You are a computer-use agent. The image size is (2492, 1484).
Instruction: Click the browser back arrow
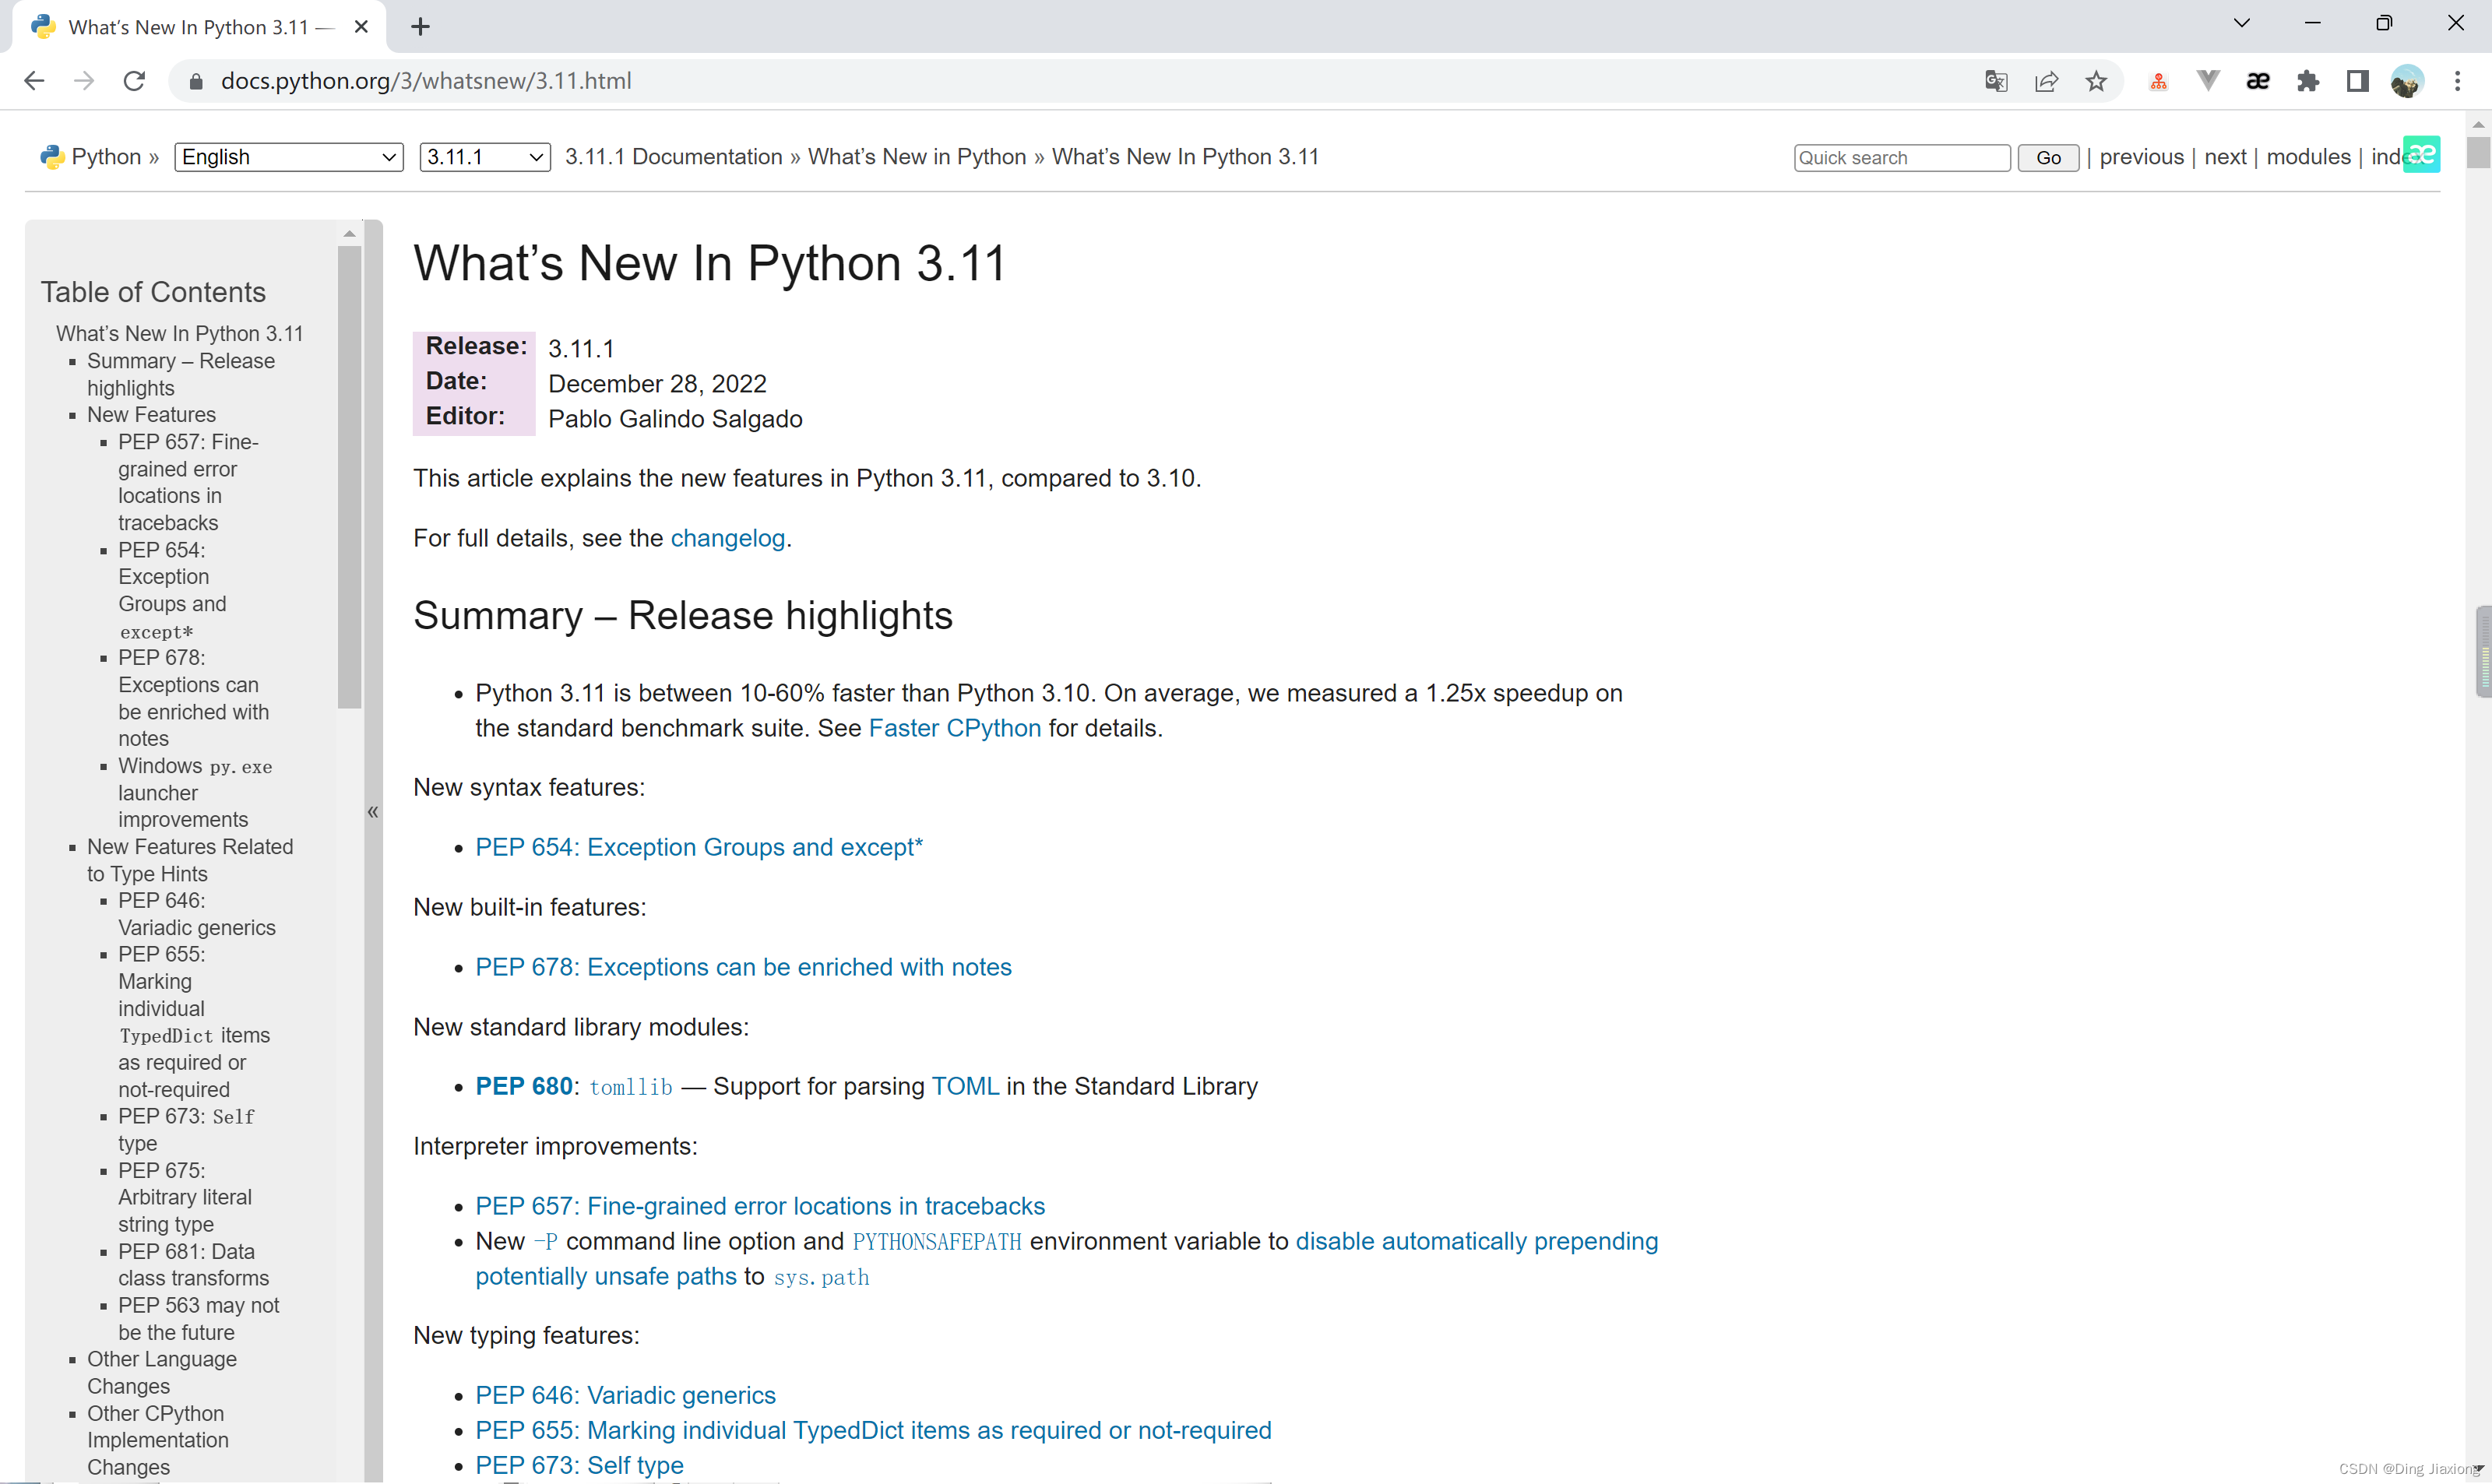pos(34,81)
